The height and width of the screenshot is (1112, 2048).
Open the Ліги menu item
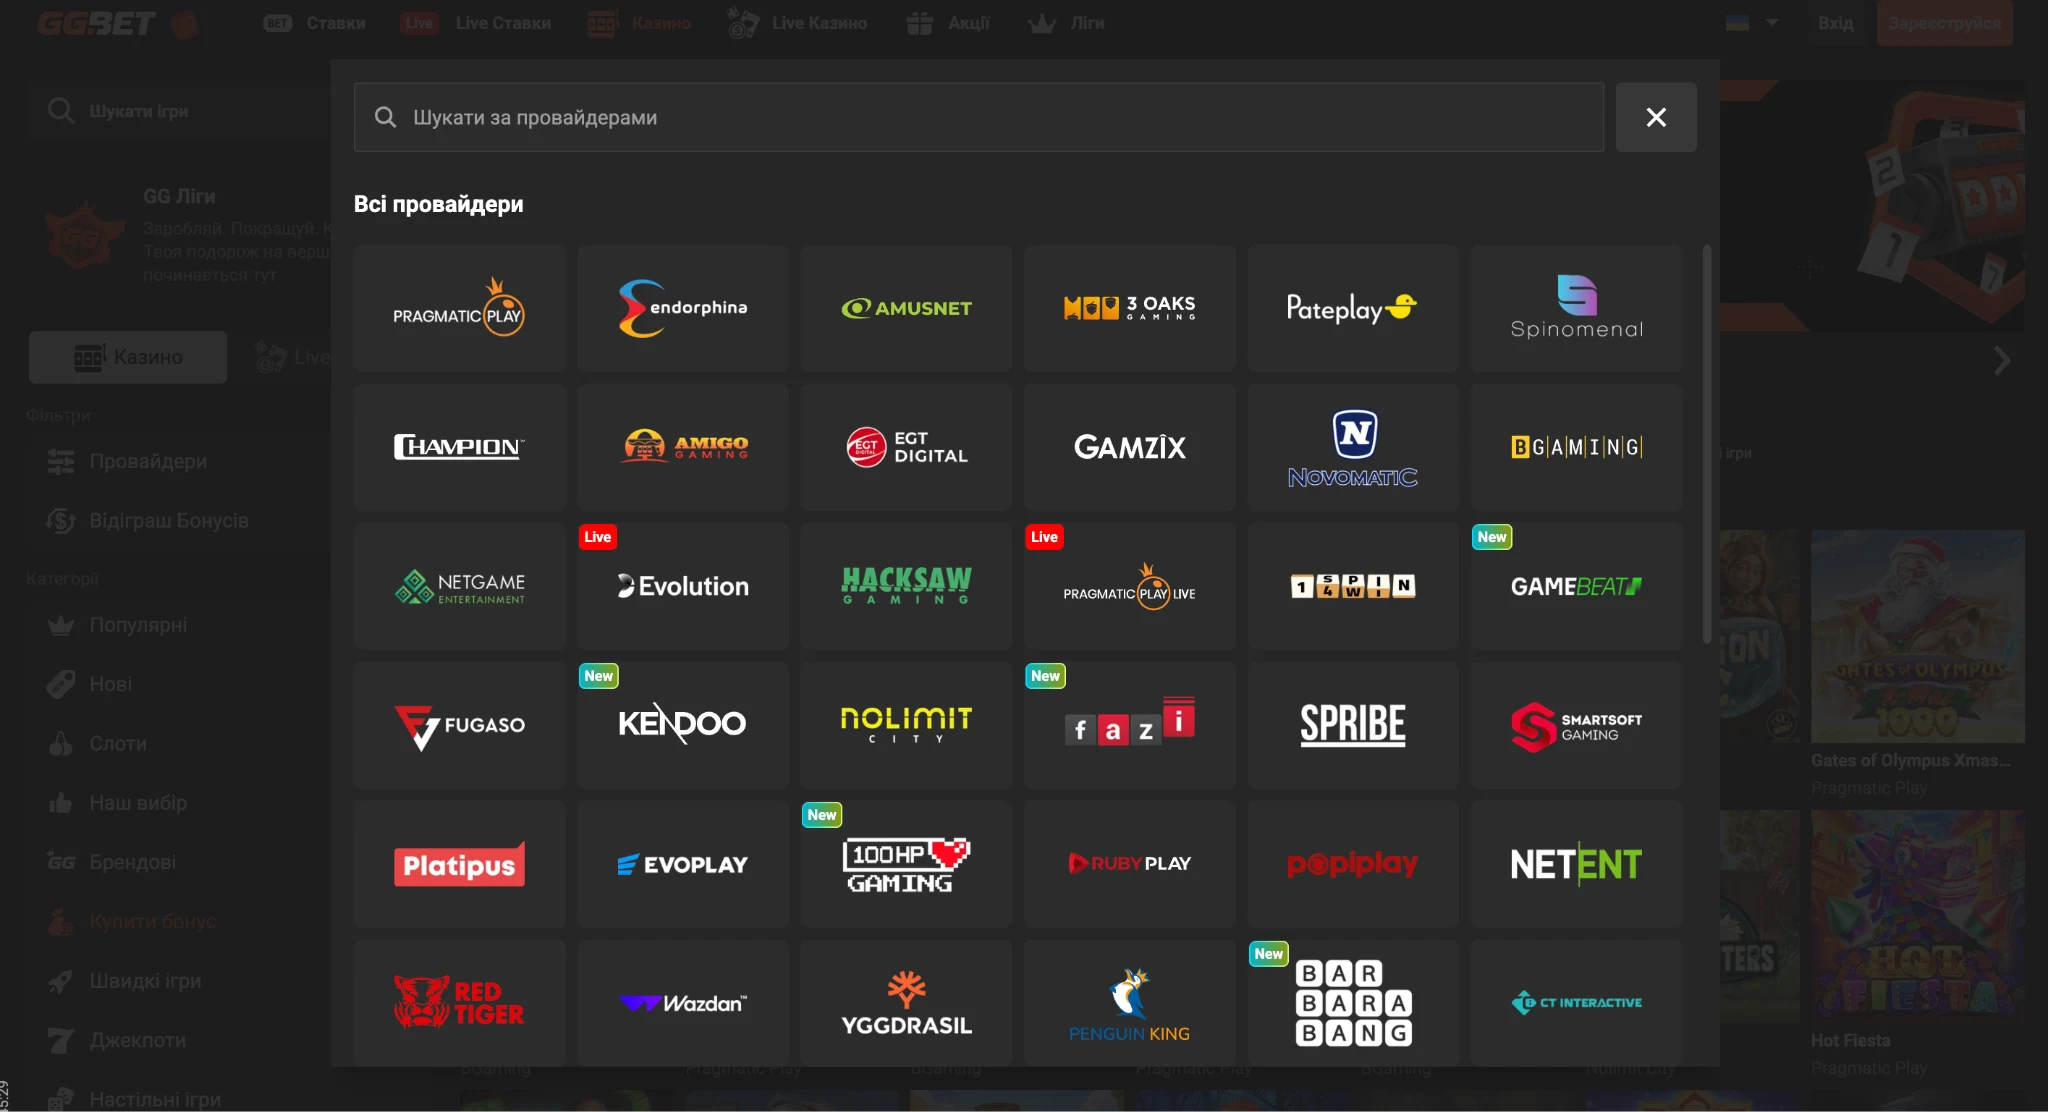[1066, 23]
